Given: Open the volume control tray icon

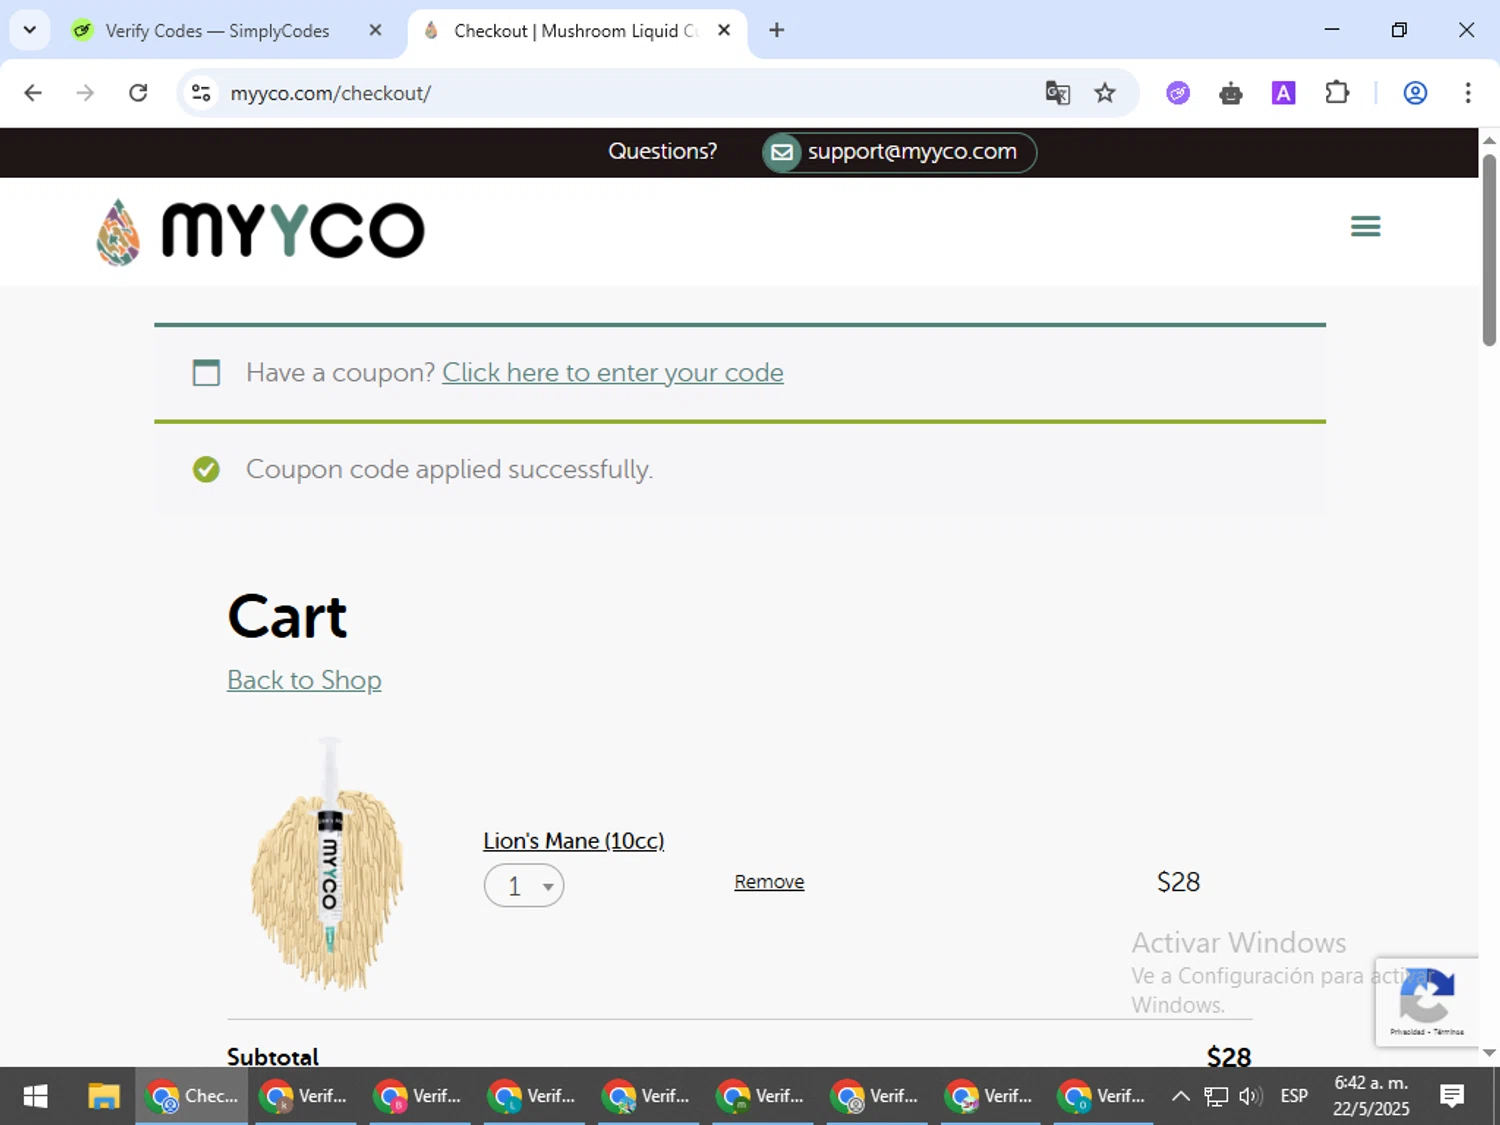Looking at the screenshot, I should coord(1250,1096).
